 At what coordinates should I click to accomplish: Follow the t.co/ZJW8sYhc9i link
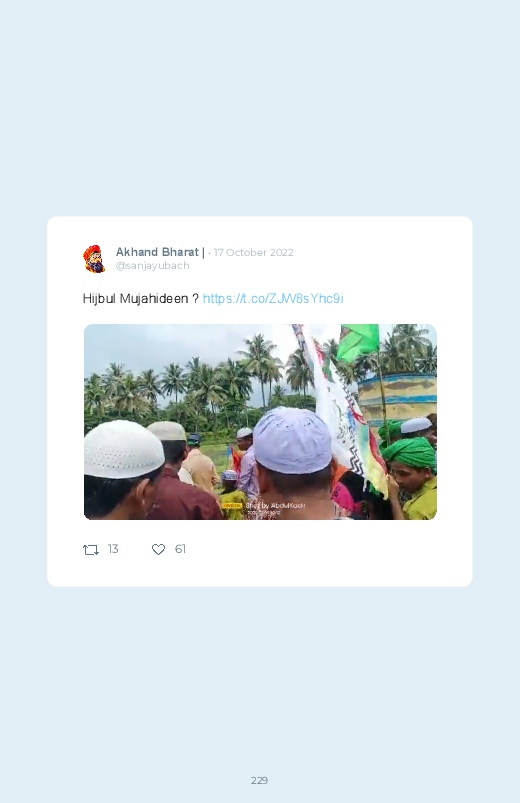click(x=273, y=299)
